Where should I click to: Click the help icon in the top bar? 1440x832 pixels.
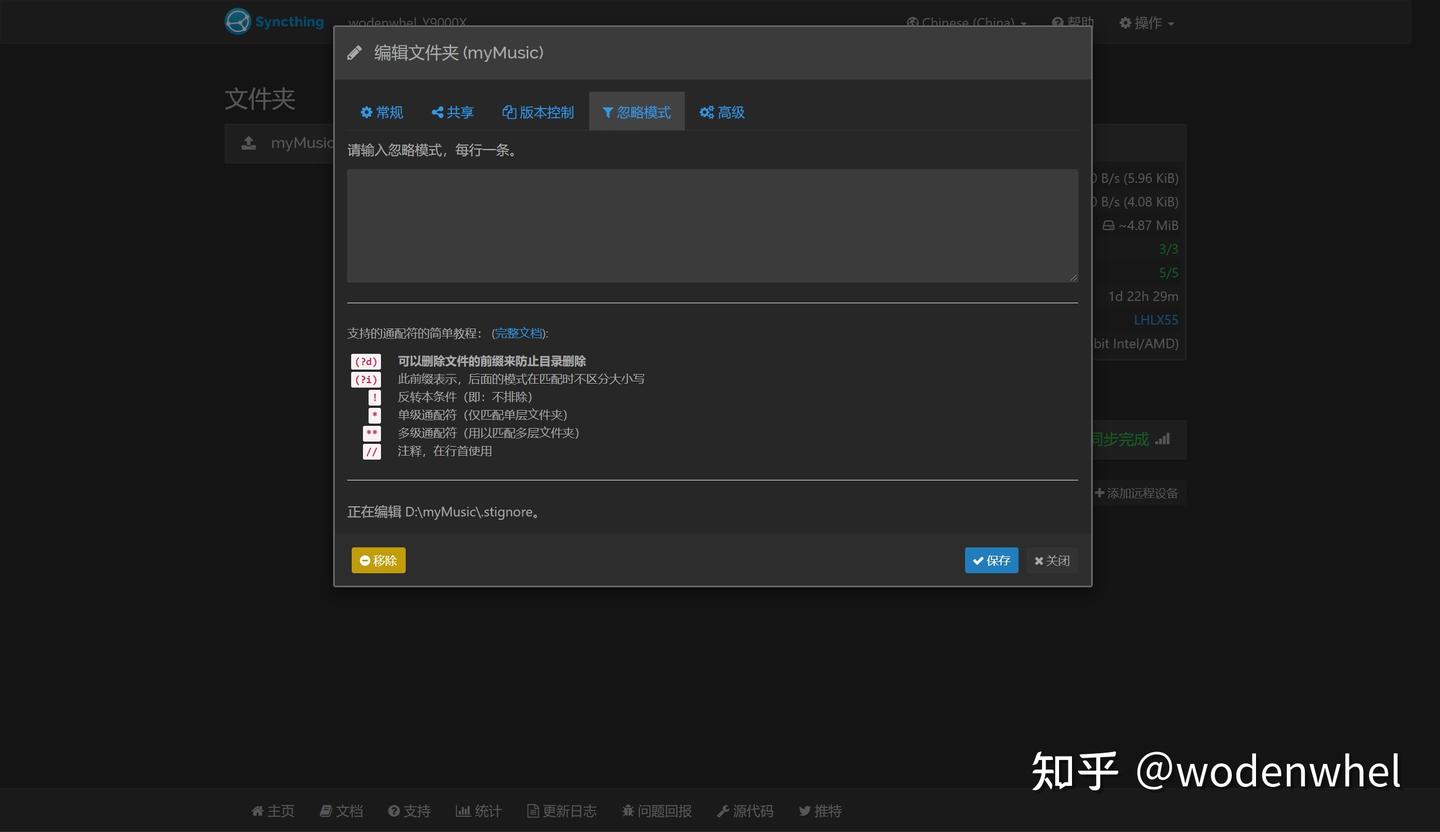tap(1057, 22)
